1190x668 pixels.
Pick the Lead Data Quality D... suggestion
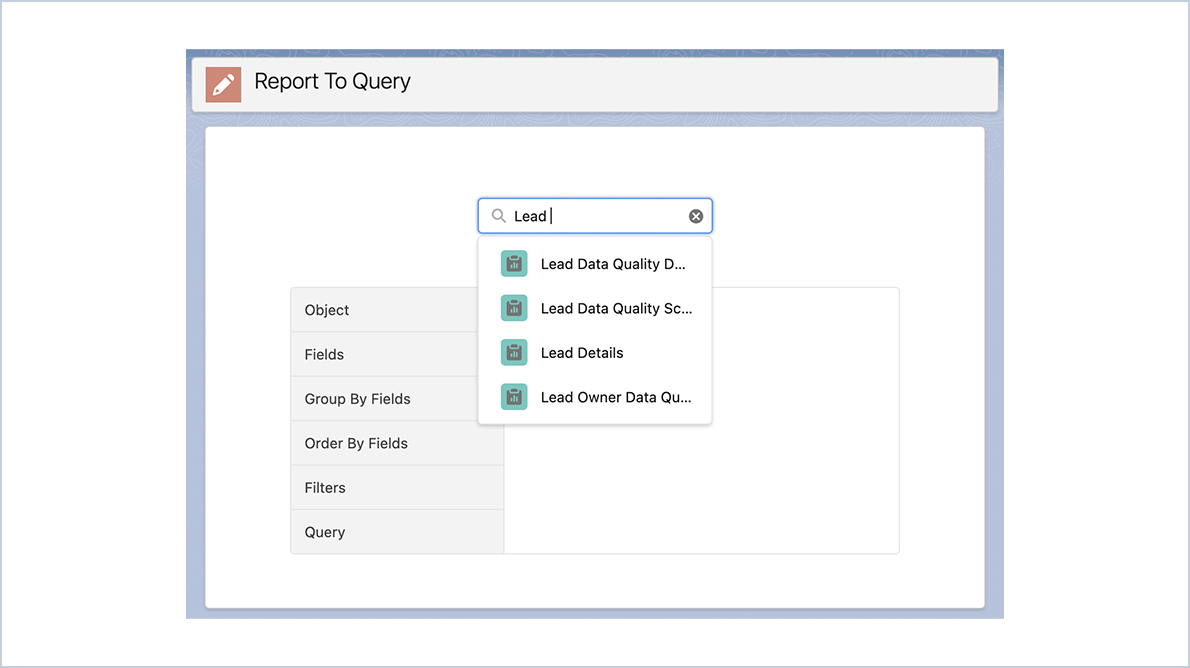point(612,263)
